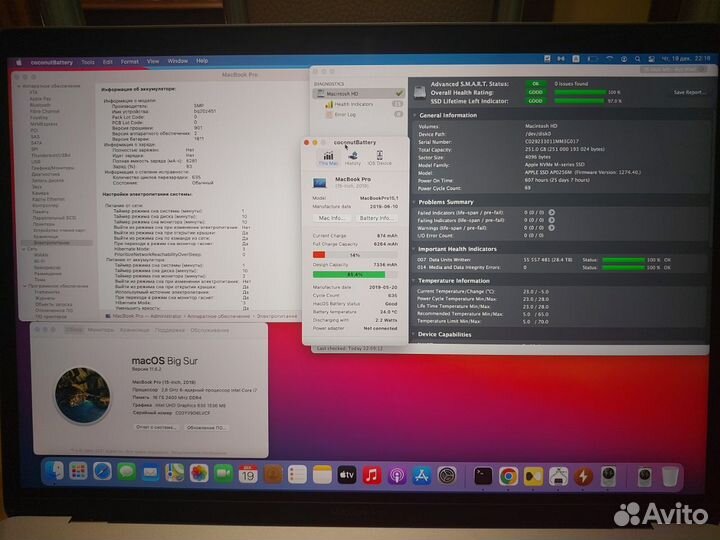Collapse General Information section
This screenshot has width=720, height=540.
pos(415,115)
